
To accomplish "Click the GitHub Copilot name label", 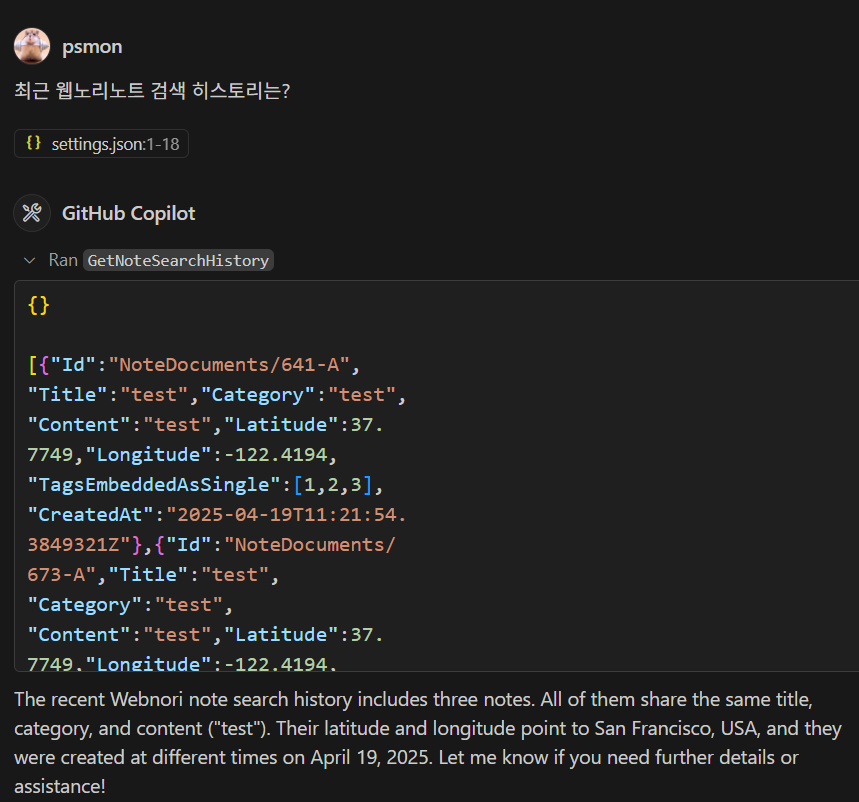I will (x=128, y=213).
